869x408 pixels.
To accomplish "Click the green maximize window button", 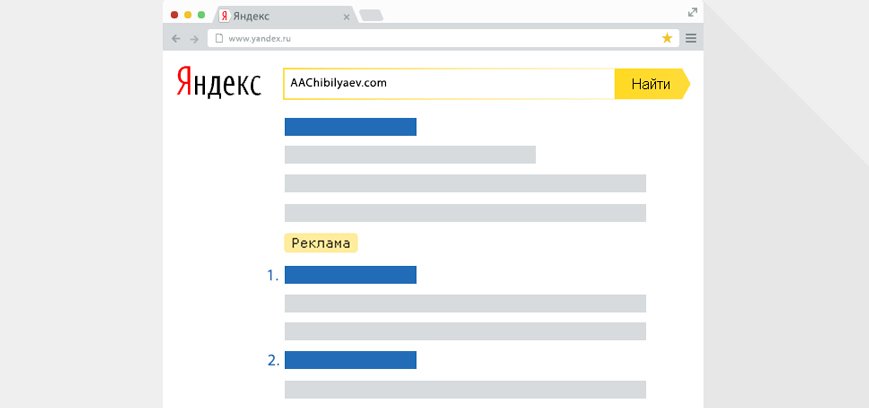I will 202,15.
